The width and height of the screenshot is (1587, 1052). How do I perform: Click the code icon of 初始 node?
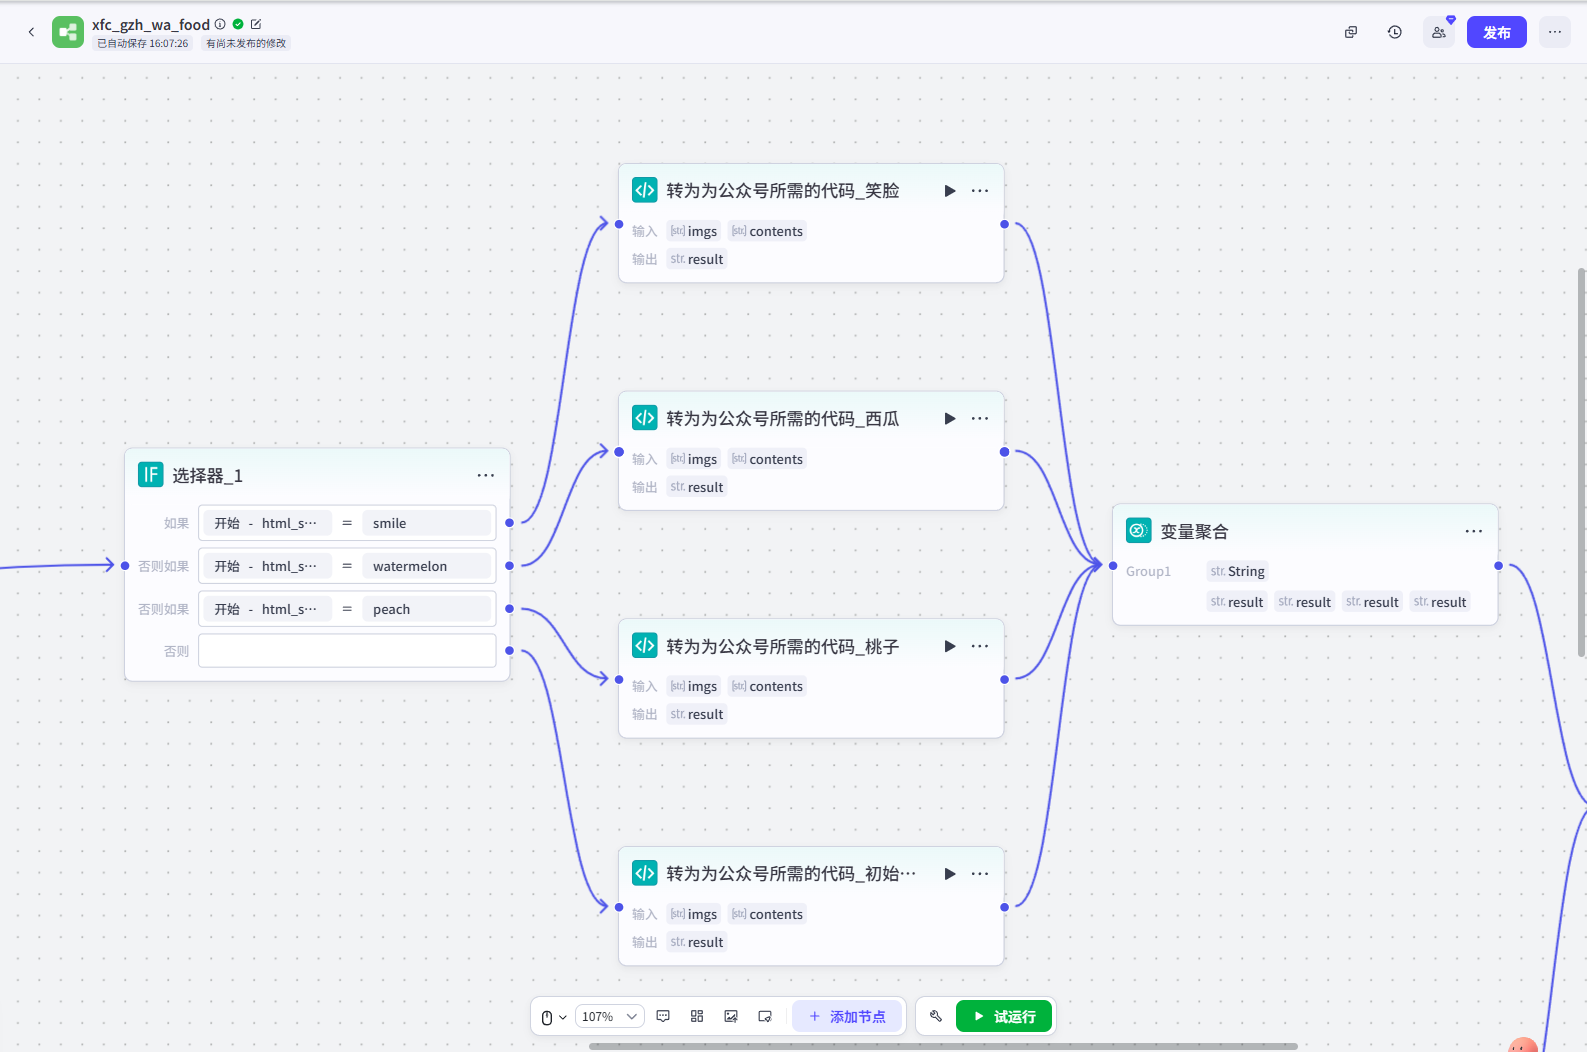coord(645,873)
